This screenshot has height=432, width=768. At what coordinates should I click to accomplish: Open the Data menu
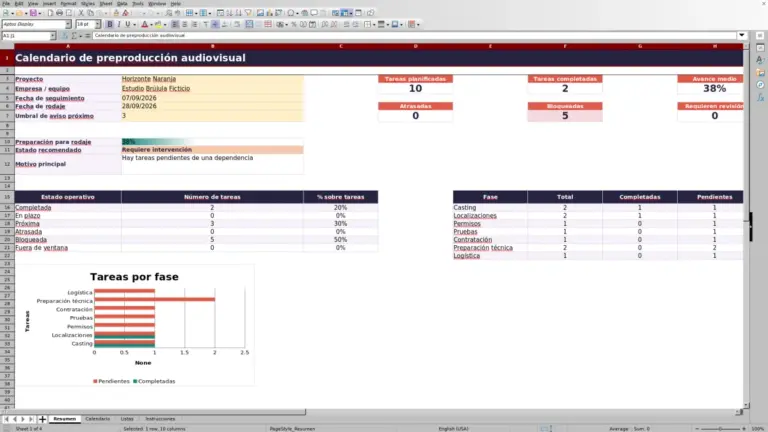[x=122, y=3]
